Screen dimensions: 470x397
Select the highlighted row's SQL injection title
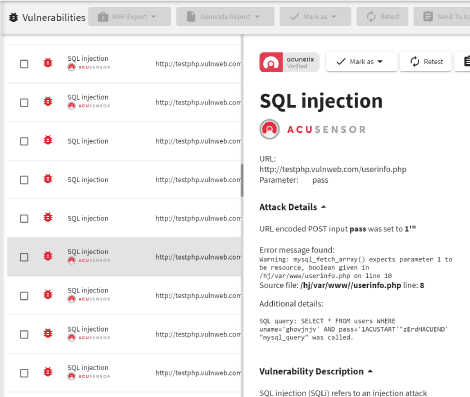88,252
